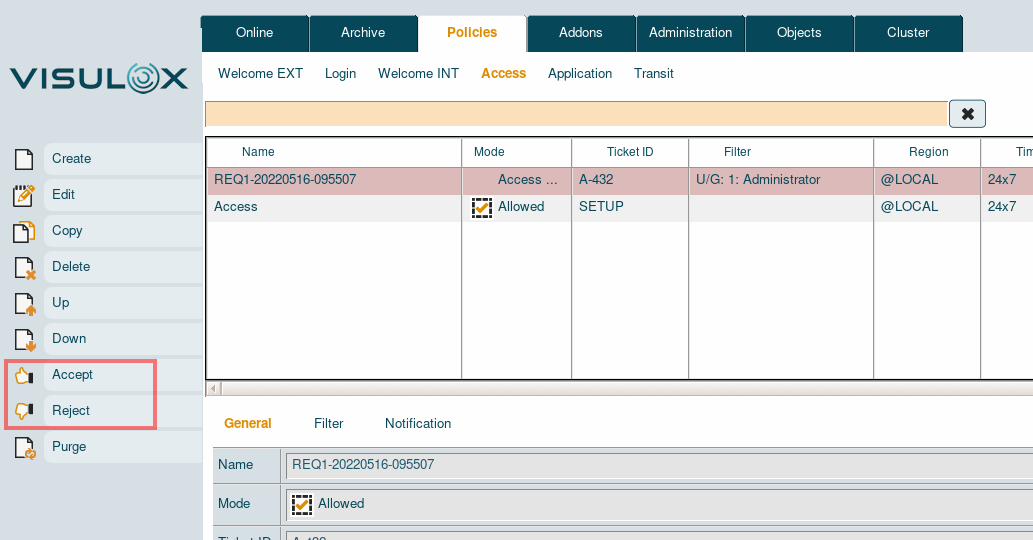Click the Edit pencil icon in sidebar
This screenshot has width=1033, height=540.
click(24, 195)
